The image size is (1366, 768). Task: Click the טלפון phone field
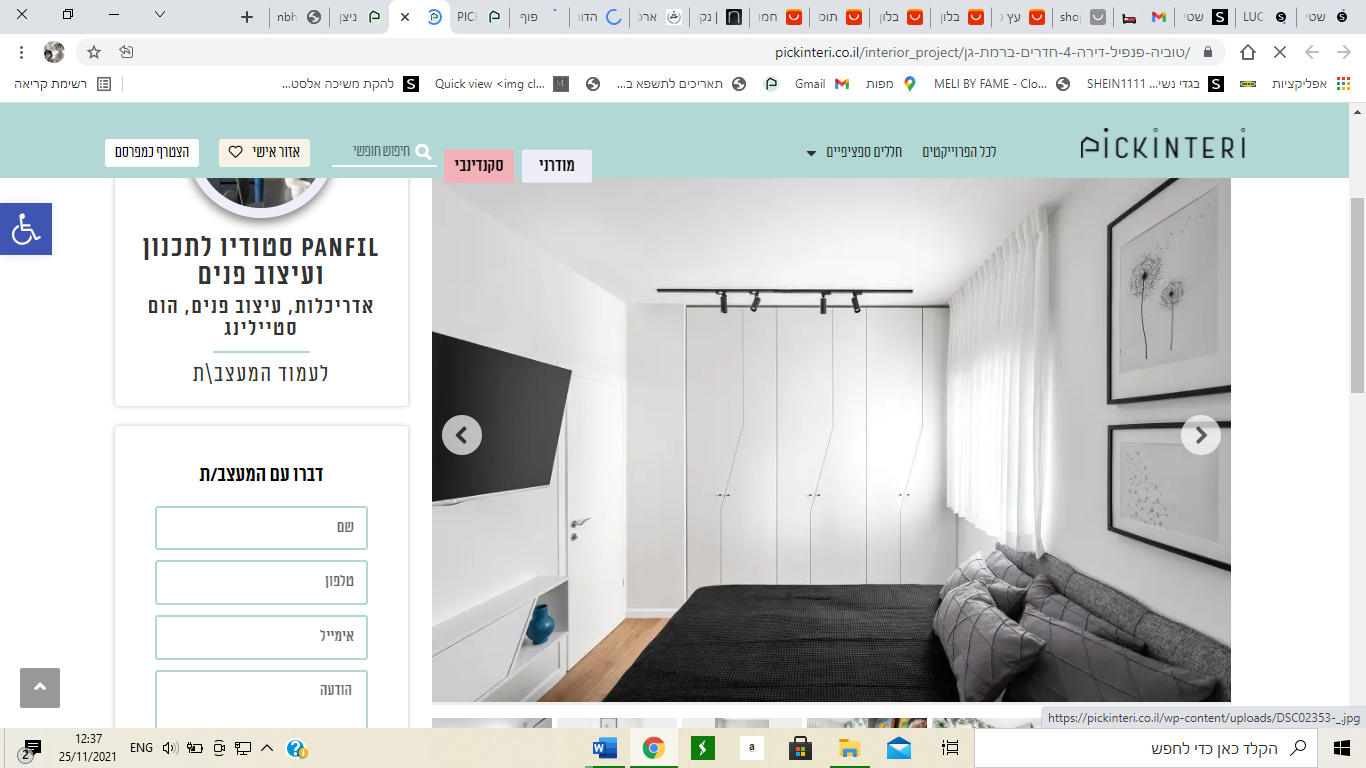click(261, 582)
